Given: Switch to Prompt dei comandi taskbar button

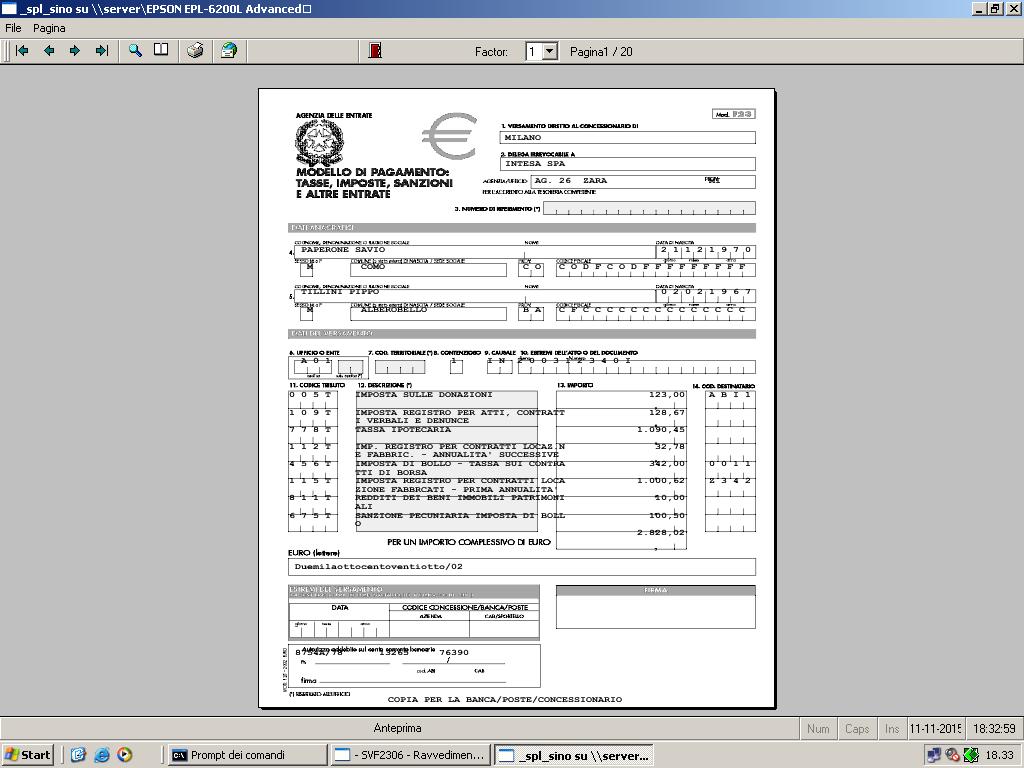Looking at the screenshot, I should [247, 755].
